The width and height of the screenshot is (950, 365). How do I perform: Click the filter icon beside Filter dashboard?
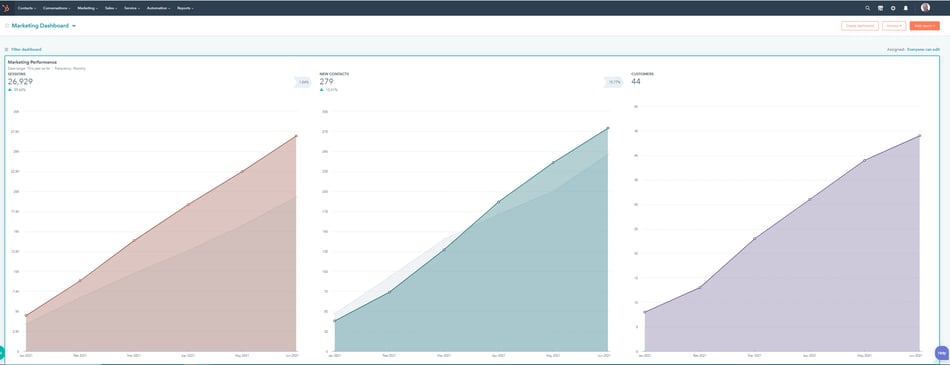7,49
